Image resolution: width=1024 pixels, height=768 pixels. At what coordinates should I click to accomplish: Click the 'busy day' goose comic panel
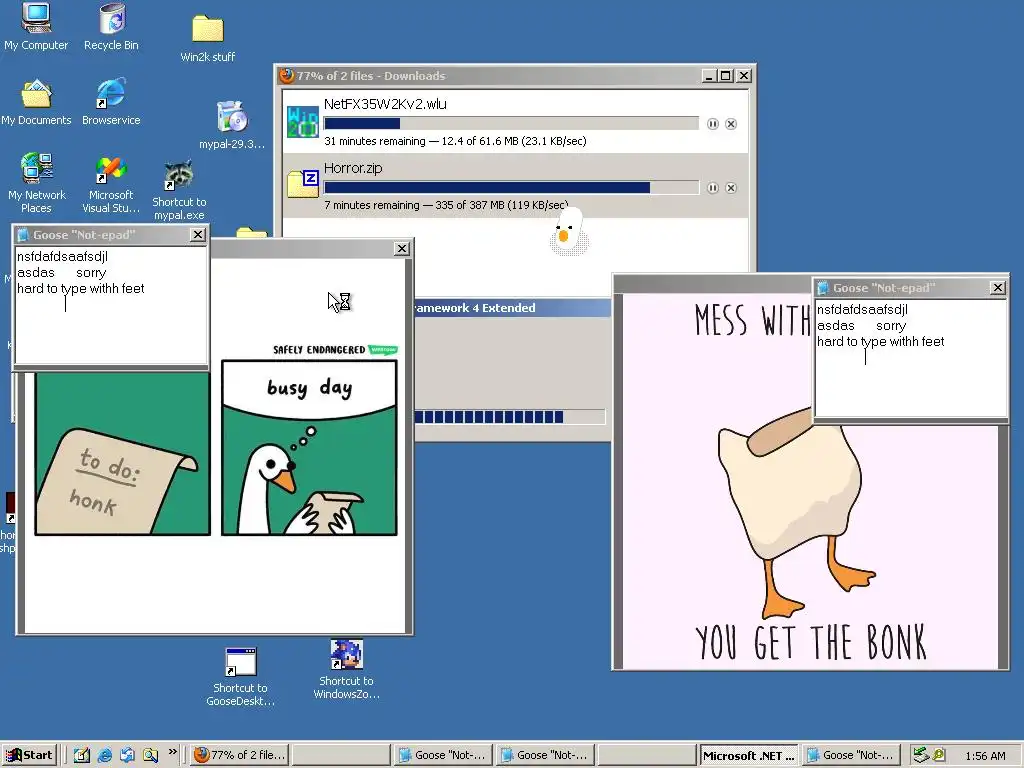pyautogui.click(x=309, y=447)
